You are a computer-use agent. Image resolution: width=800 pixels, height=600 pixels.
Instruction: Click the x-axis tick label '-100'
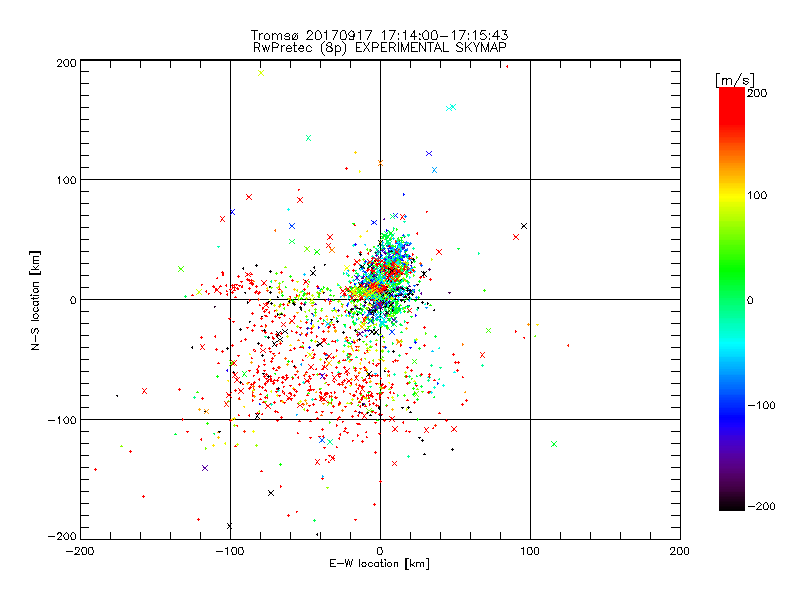pyautogui.click(x=230, y=551)
